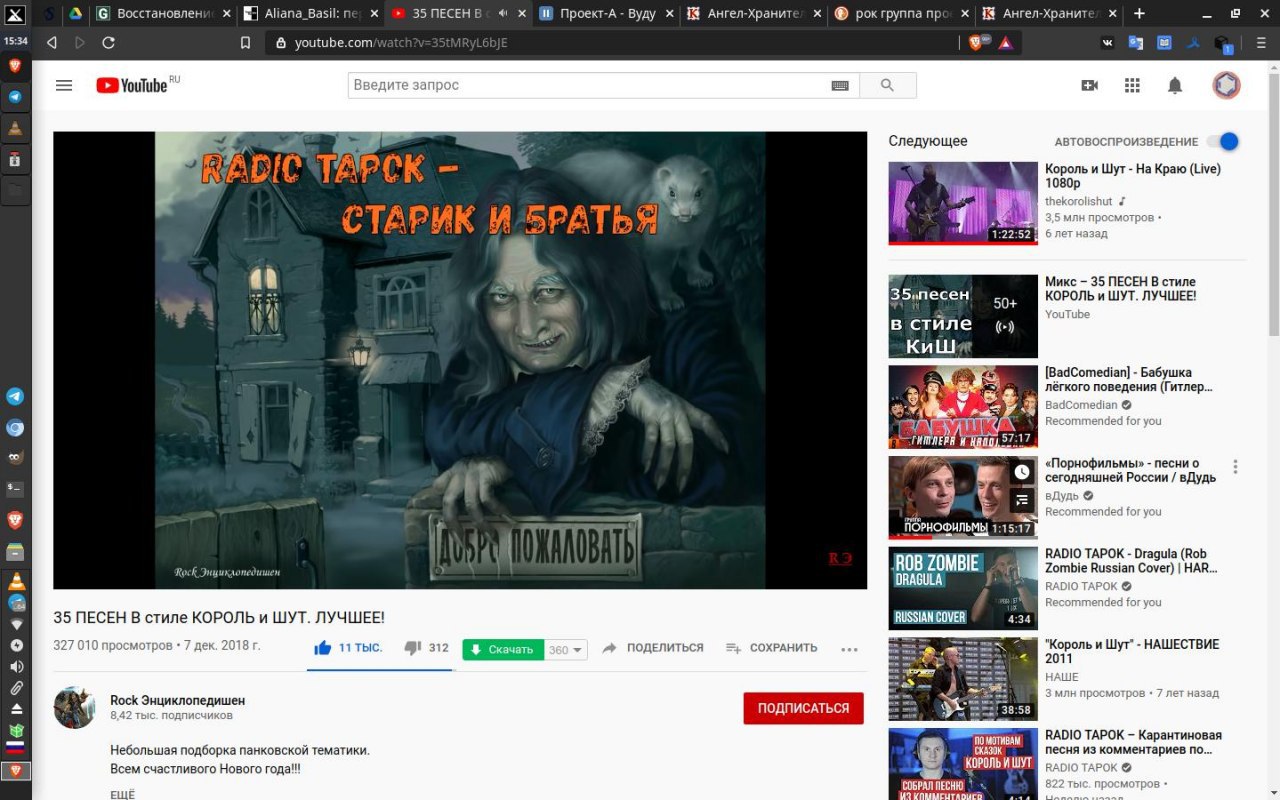Open volume speaker tray icon

pyautogui.click(x=15, y=667)
